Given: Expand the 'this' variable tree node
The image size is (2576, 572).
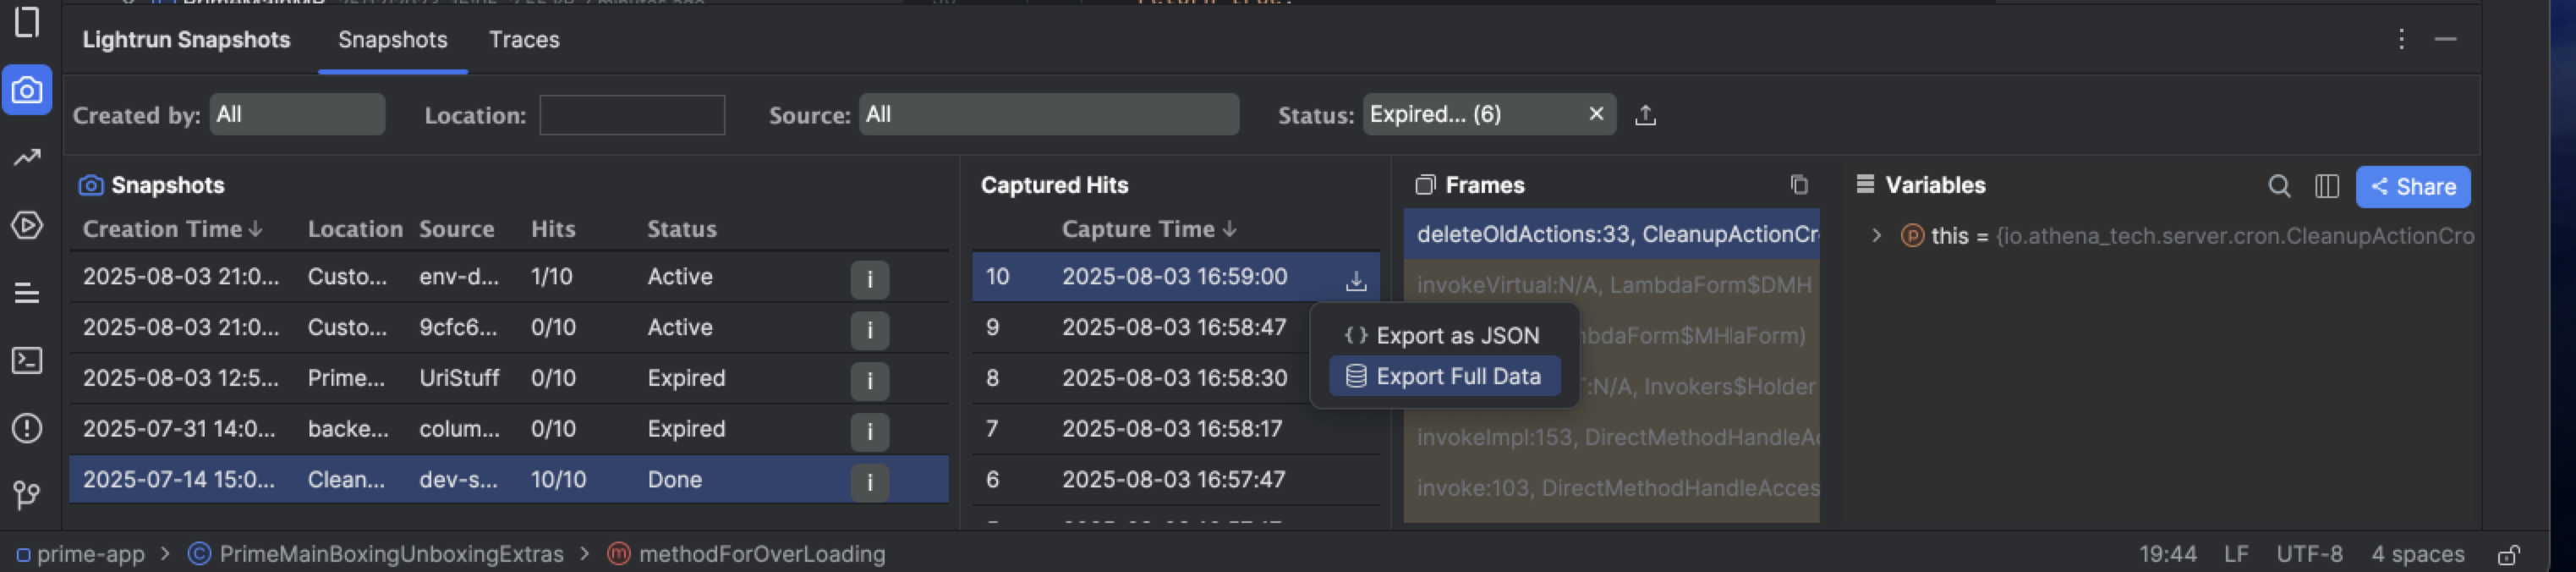Looking at the screenshot, I should 1876,236.
